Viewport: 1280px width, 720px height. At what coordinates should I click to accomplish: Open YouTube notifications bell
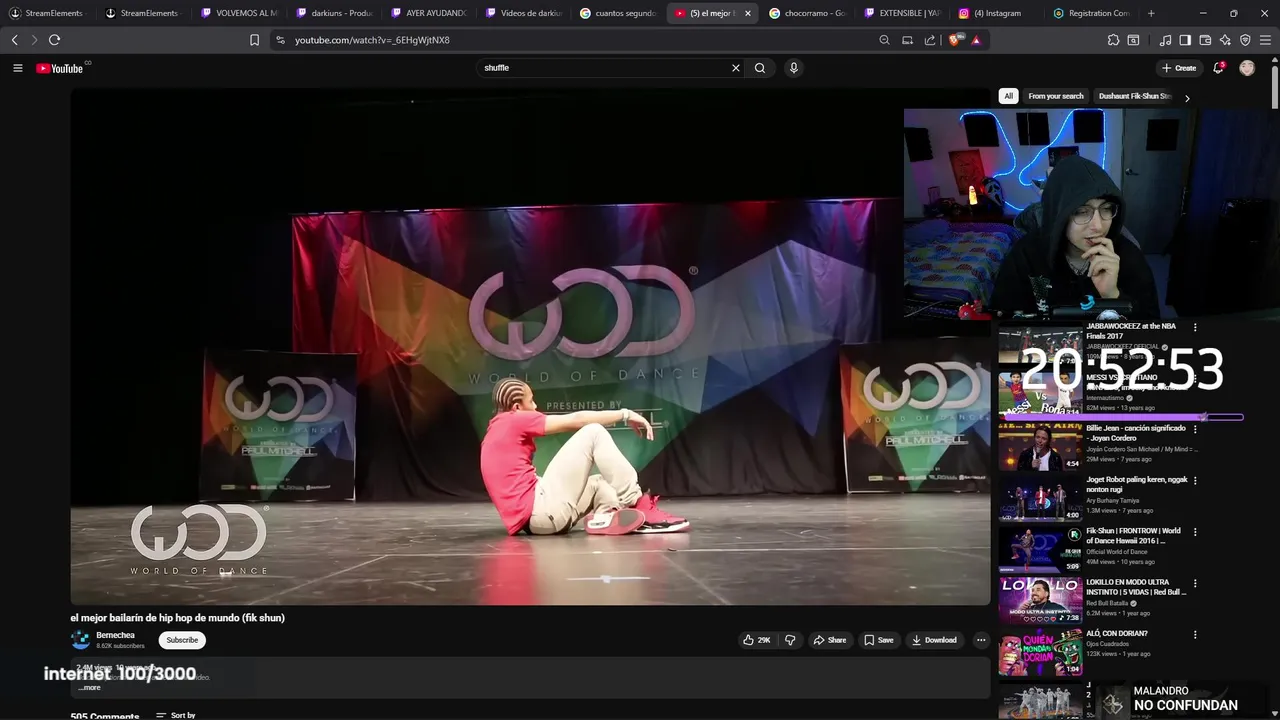(1218, 68)
